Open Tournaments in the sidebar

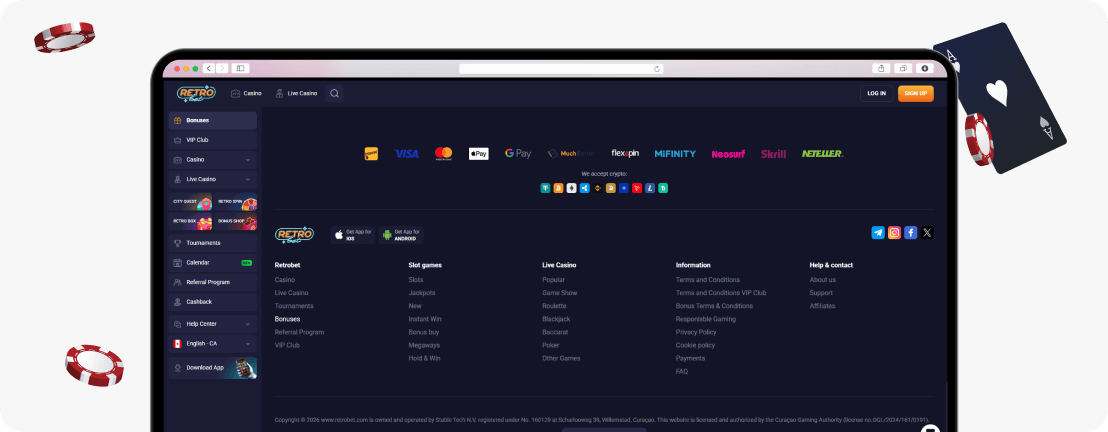tap(213, 243)
